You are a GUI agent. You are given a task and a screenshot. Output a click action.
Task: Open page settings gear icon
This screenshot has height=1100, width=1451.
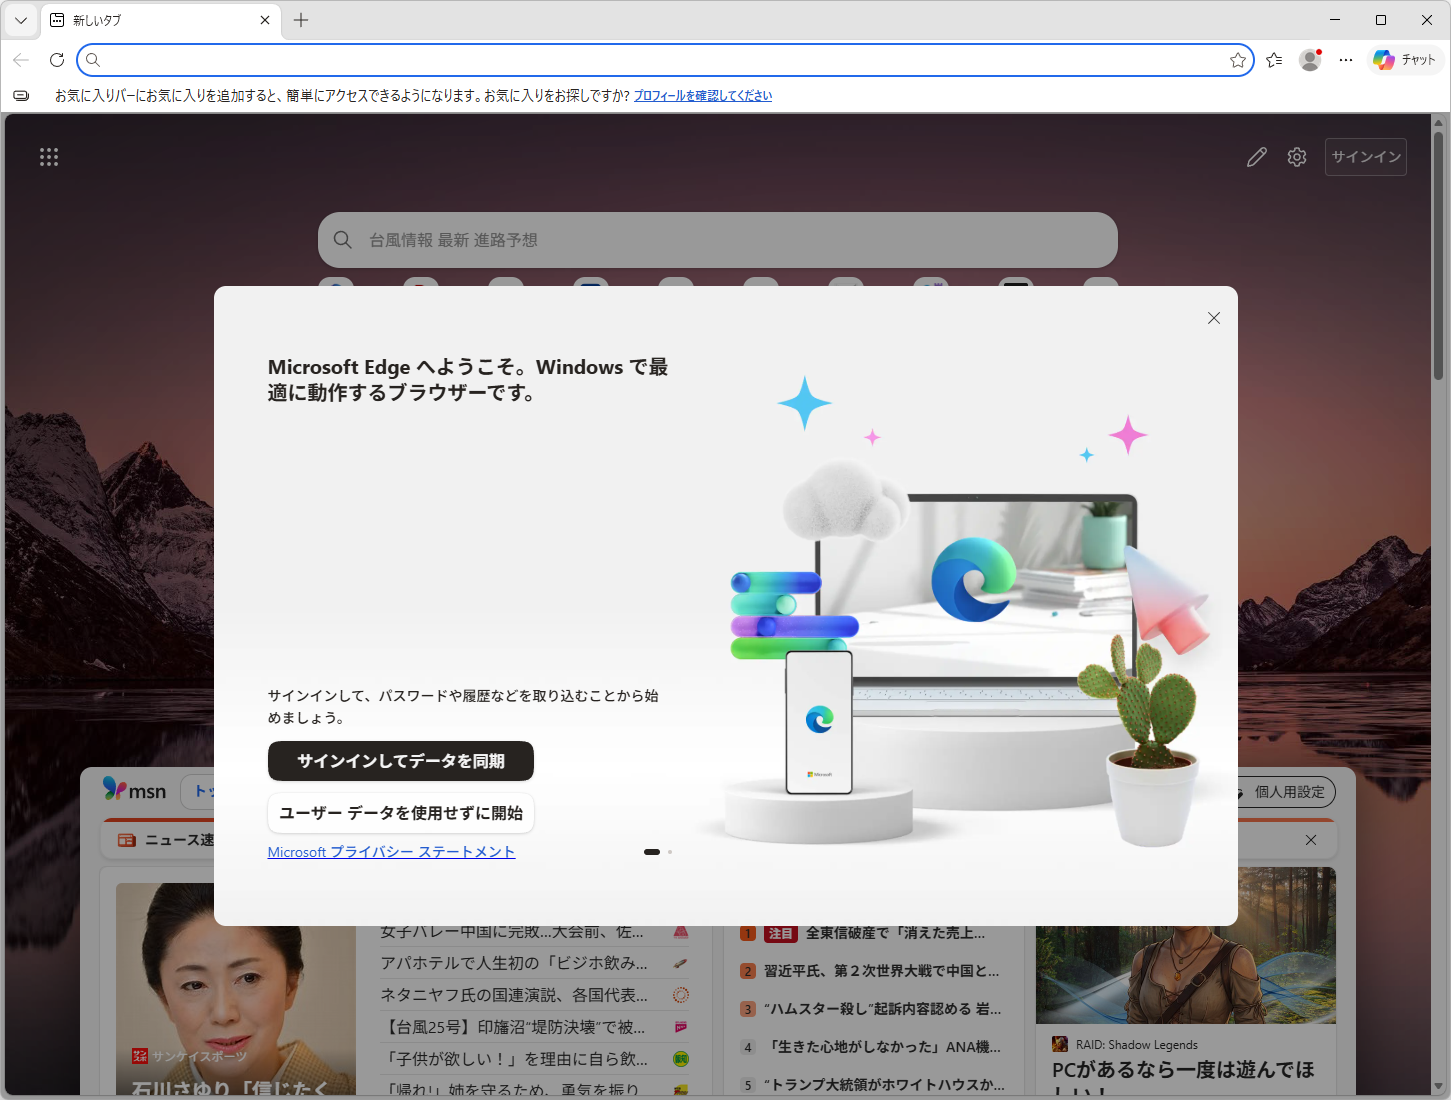pyautogui.click(x=1297, y=157)
